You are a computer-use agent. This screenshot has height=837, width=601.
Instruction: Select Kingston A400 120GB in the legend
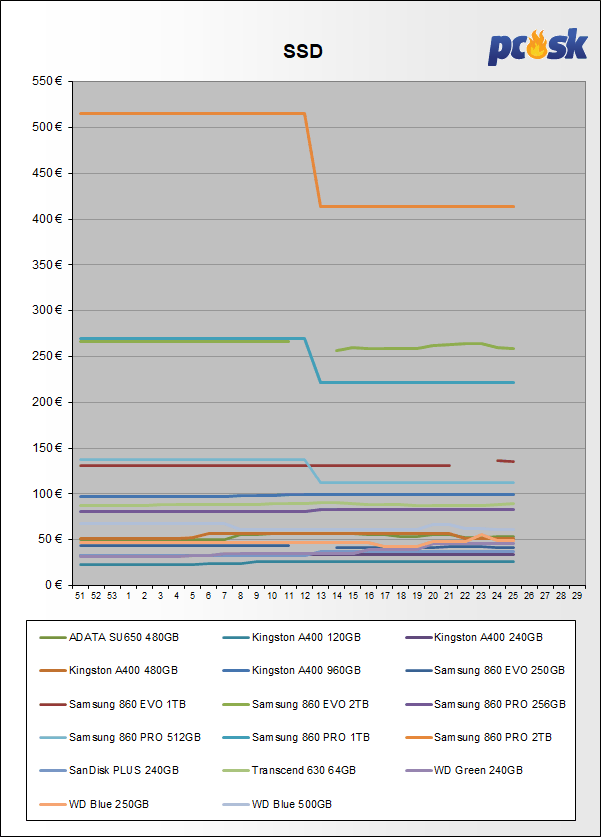pos(303,636)
